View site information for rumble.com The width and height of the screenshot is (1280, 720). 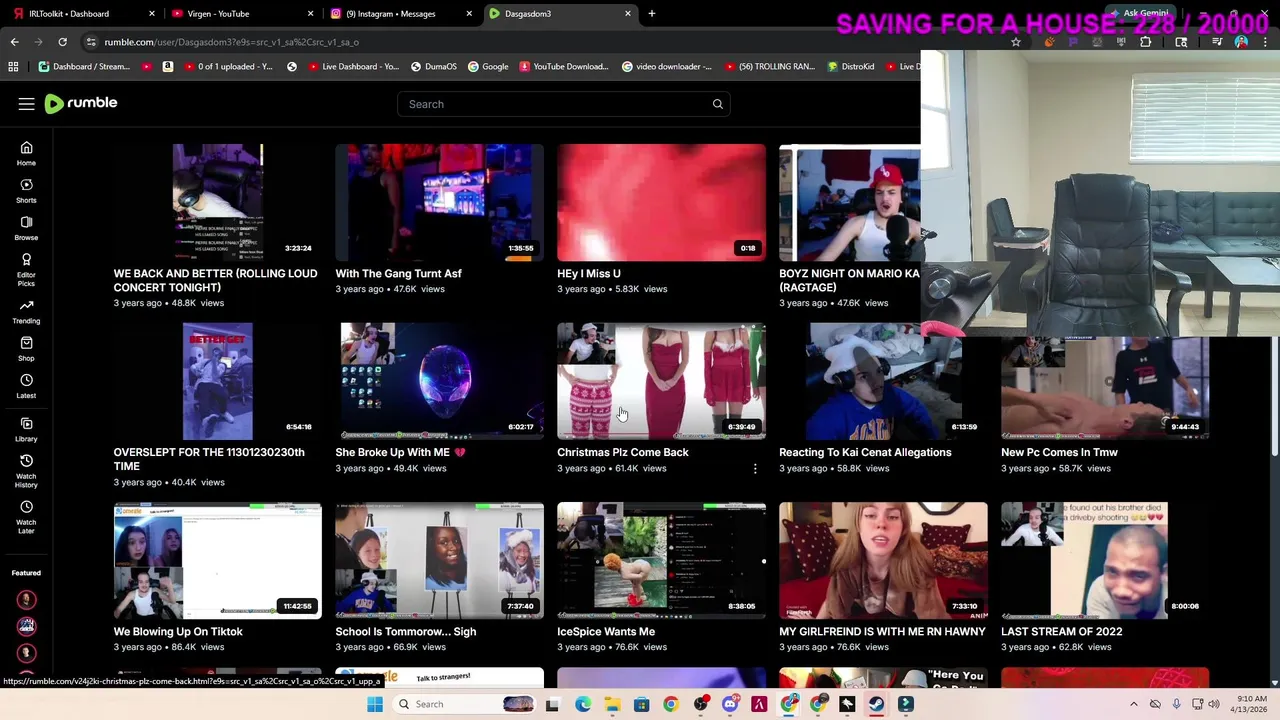(x=91, y=42)
